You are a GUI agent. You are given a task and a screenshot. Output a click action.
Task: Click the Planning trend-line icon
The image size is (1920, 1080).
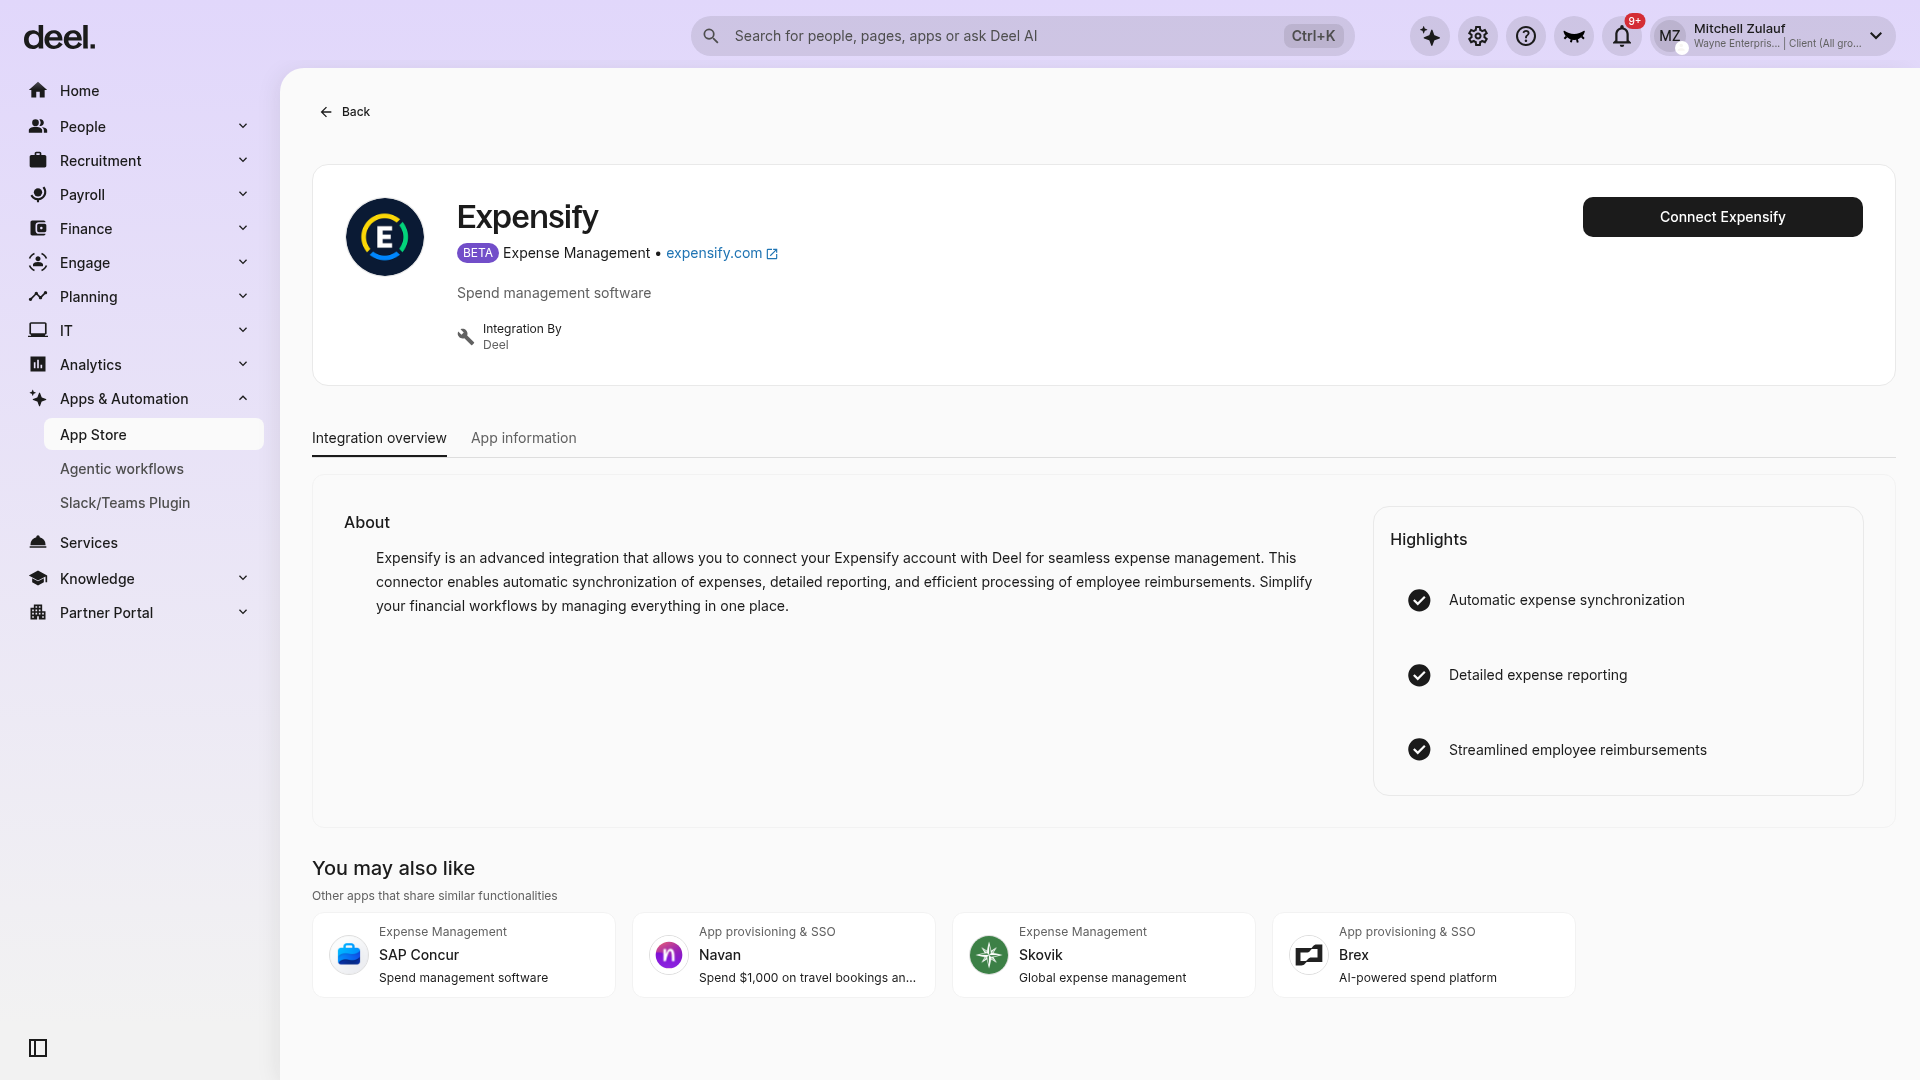[38, 297]
